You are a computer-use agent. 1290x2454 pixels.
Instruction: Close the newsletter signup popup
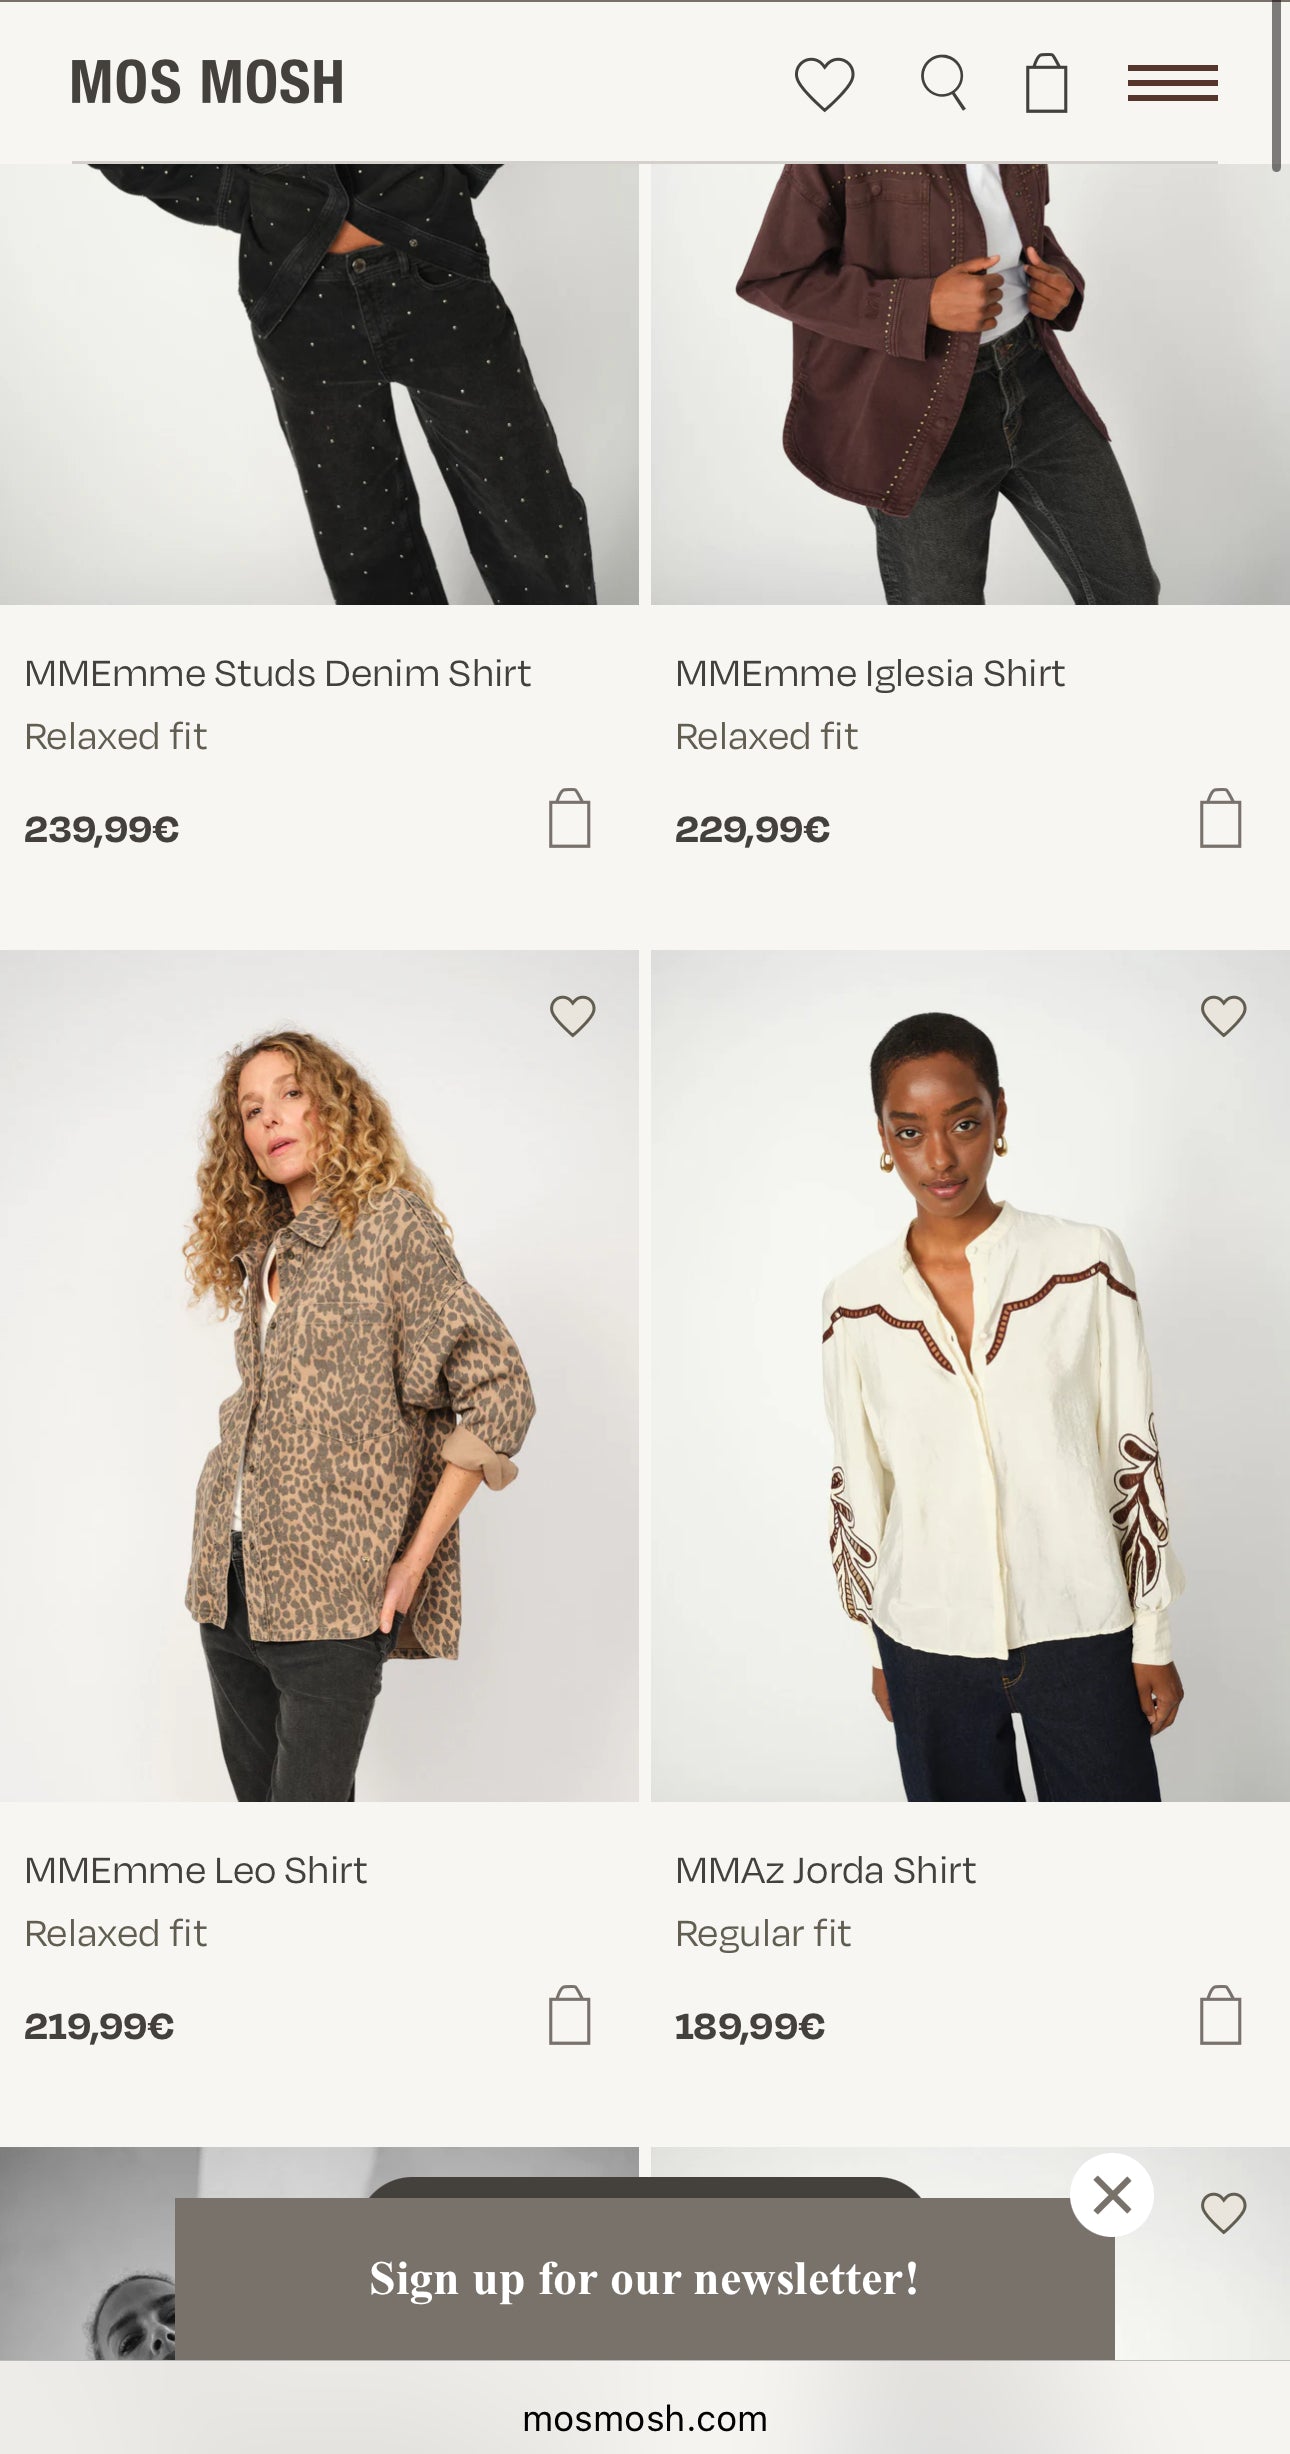coord(1112,2195)
